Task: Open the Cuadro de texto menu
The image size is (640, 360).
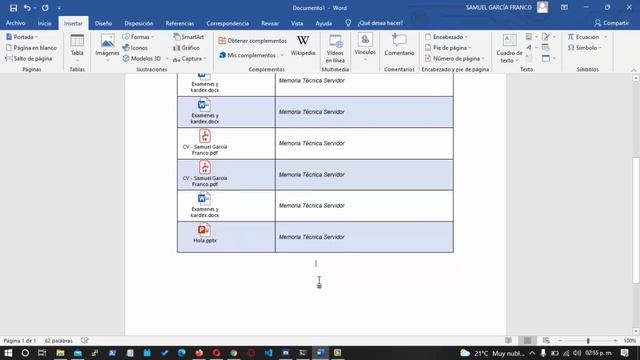Action: [509, 48]
